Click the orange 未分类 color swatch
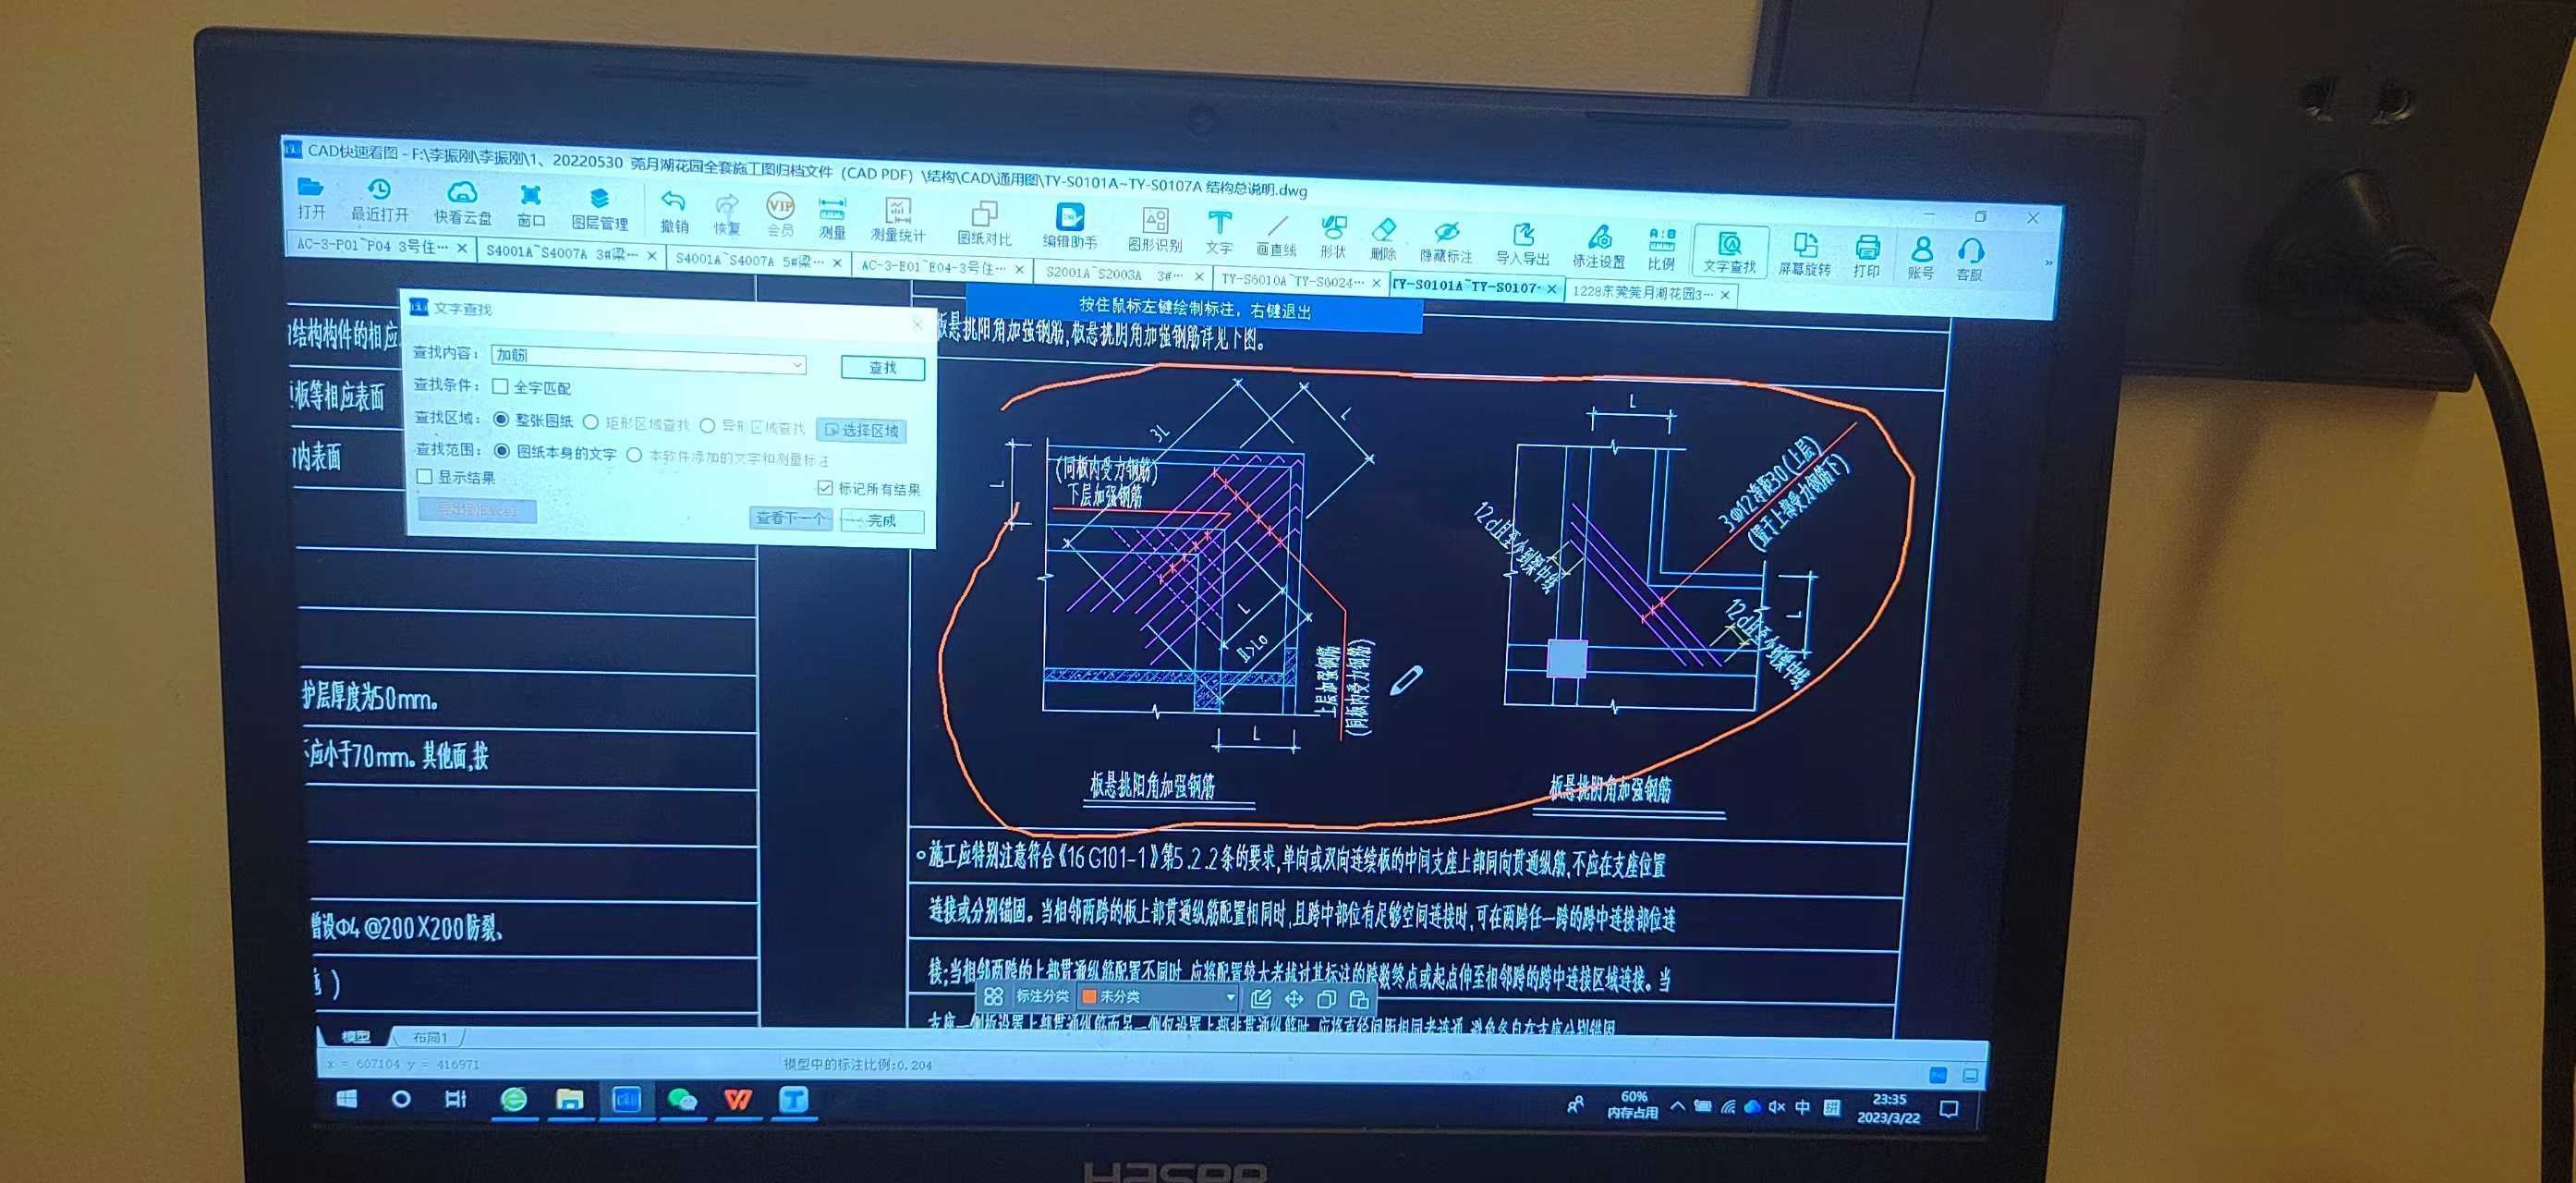The width and height of the screenshot is (2576, 1183). tap(1090, 996)
